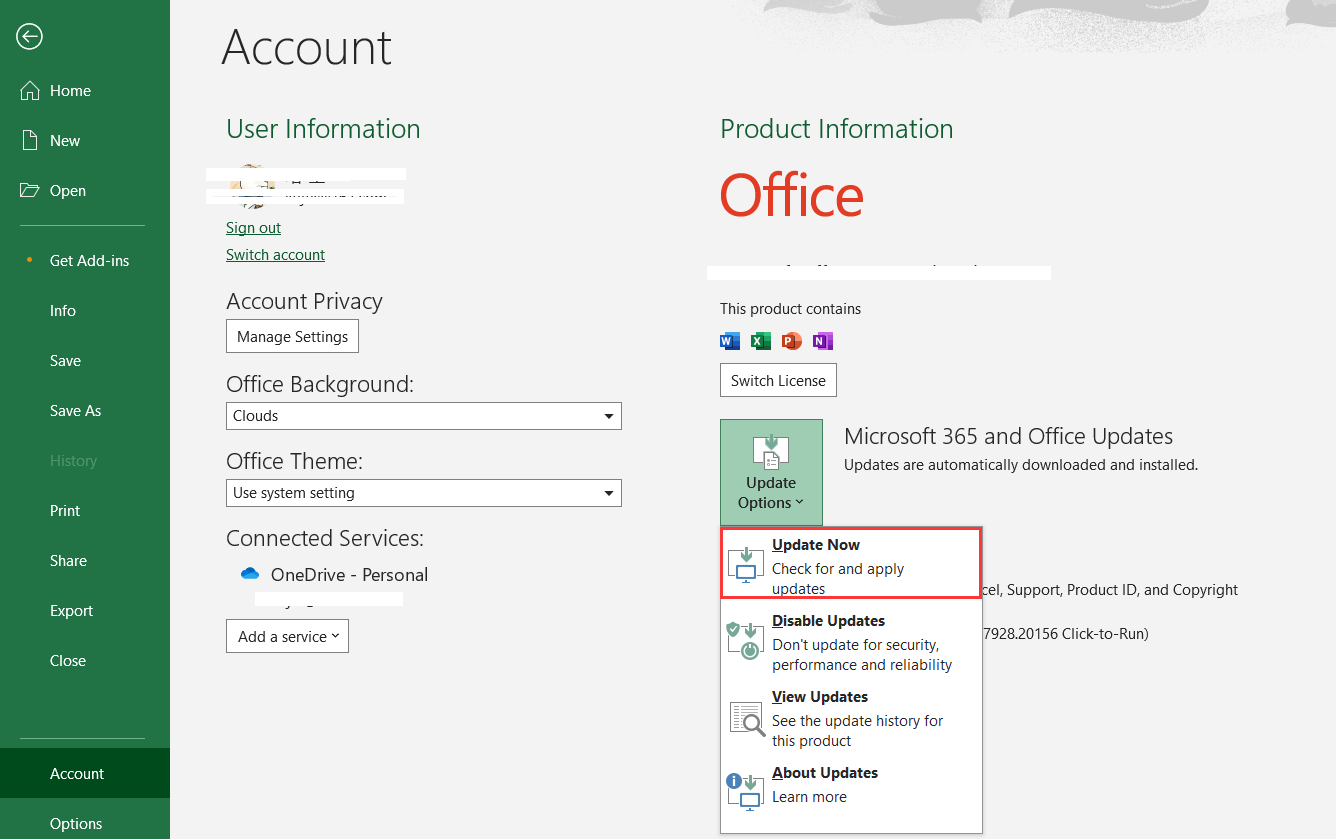Select Save in the sidebar

(85, 360)
